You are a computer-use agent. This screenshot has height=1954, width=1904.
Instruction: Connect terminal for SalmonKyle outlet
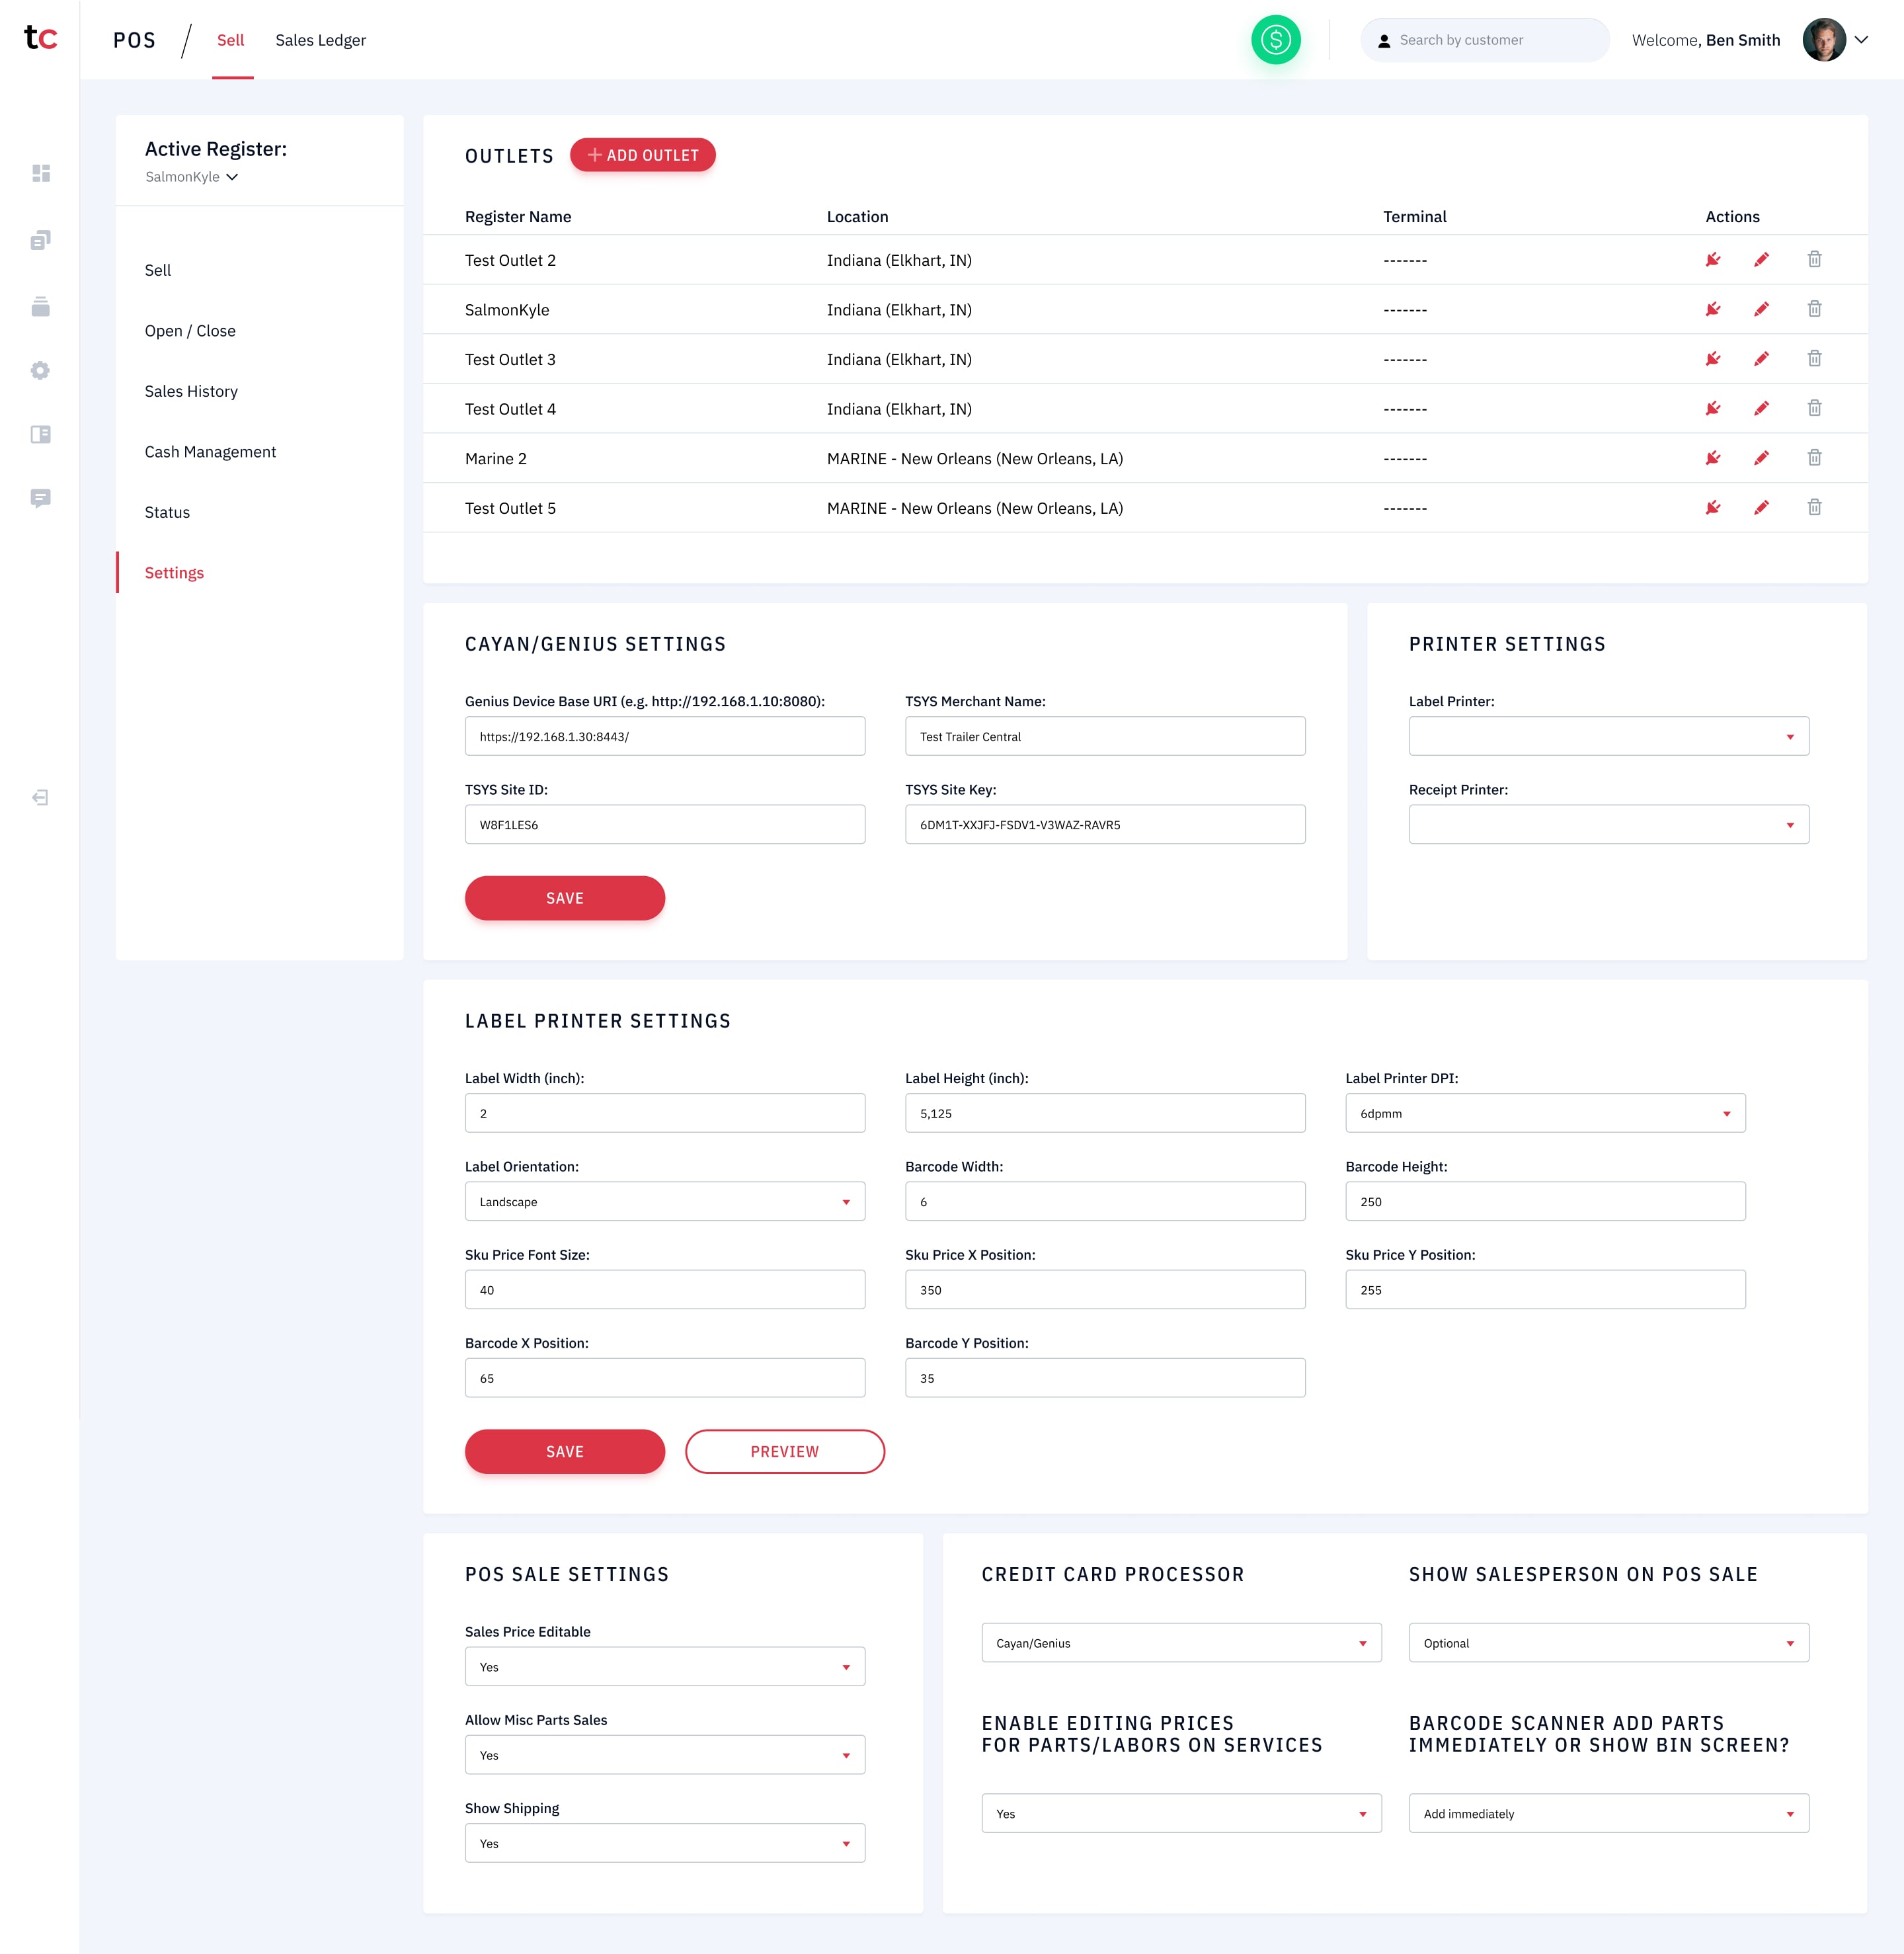coord(1713,309)
